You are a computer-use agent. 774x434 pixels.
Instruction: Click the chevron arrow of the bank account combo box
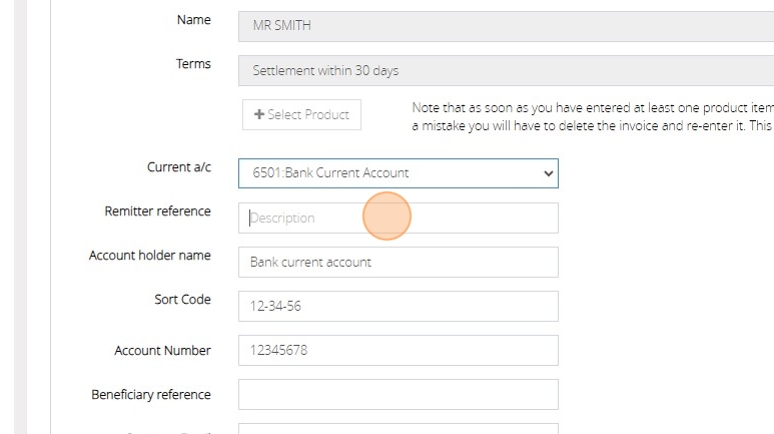pos(547,173)
